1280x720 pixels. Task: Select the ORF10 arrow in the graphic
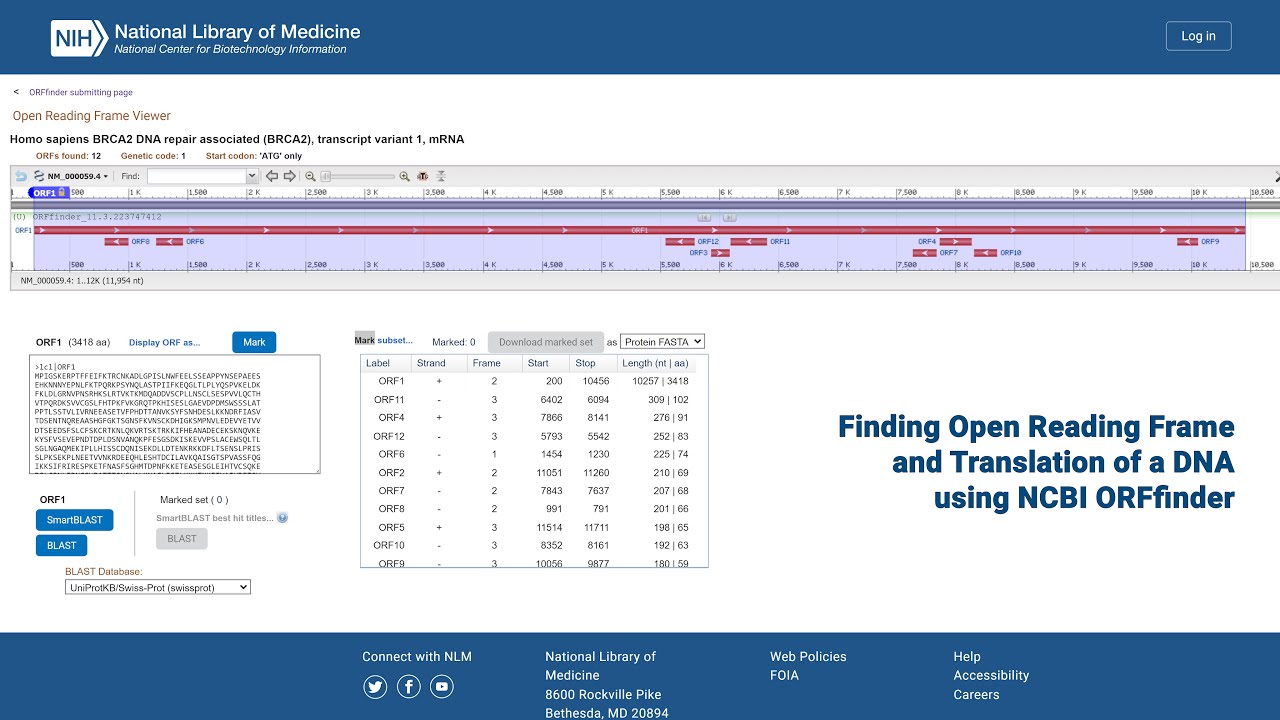coord(986,253)
